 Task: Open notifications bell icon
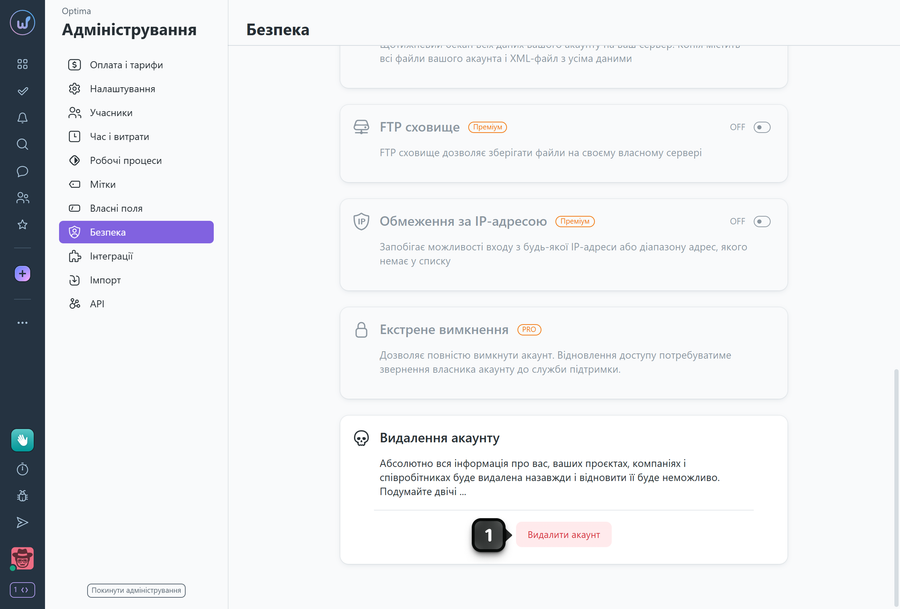[x=22, y=118]
